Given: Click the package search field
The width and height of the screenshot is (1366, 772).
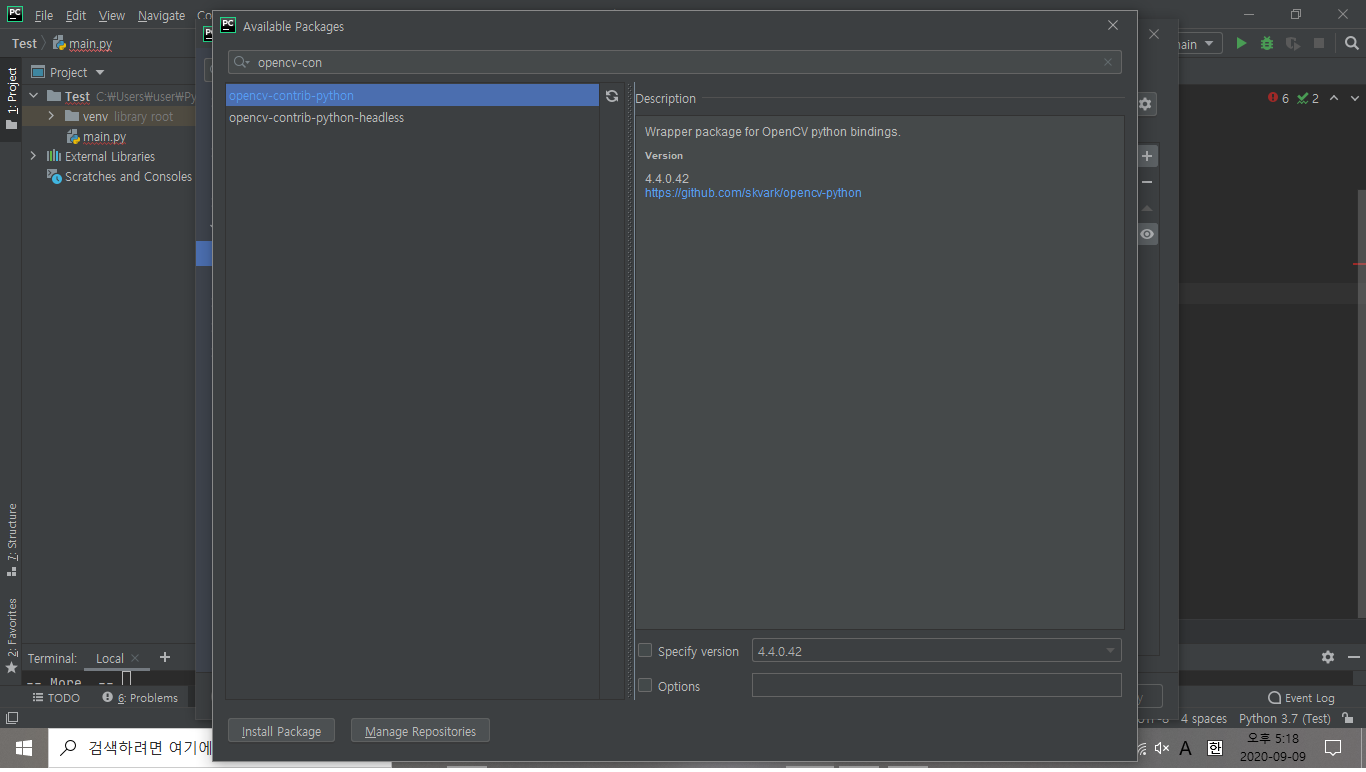Looking at the screenshot, I should (x=675, y=62).
